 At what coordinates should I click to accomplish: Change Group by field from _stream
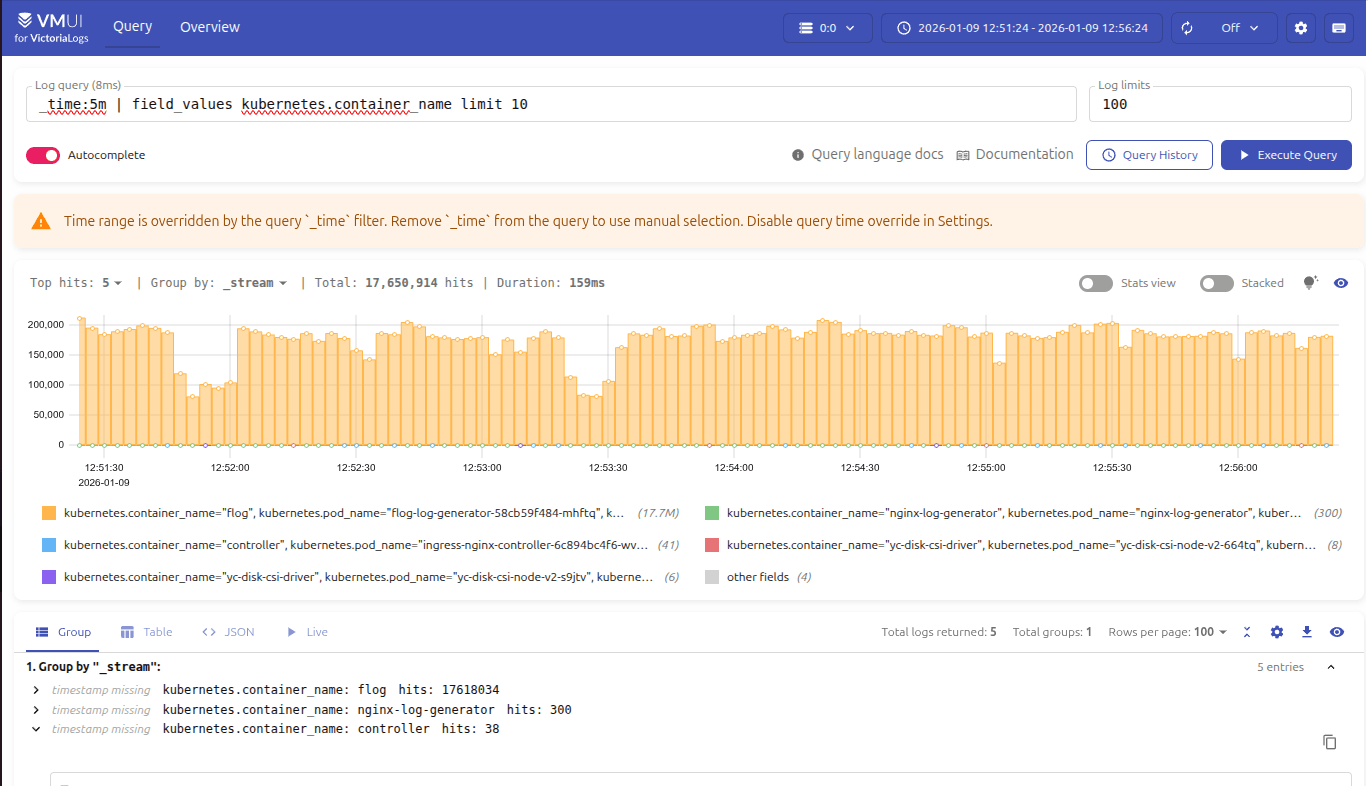(x=255, y=283)
